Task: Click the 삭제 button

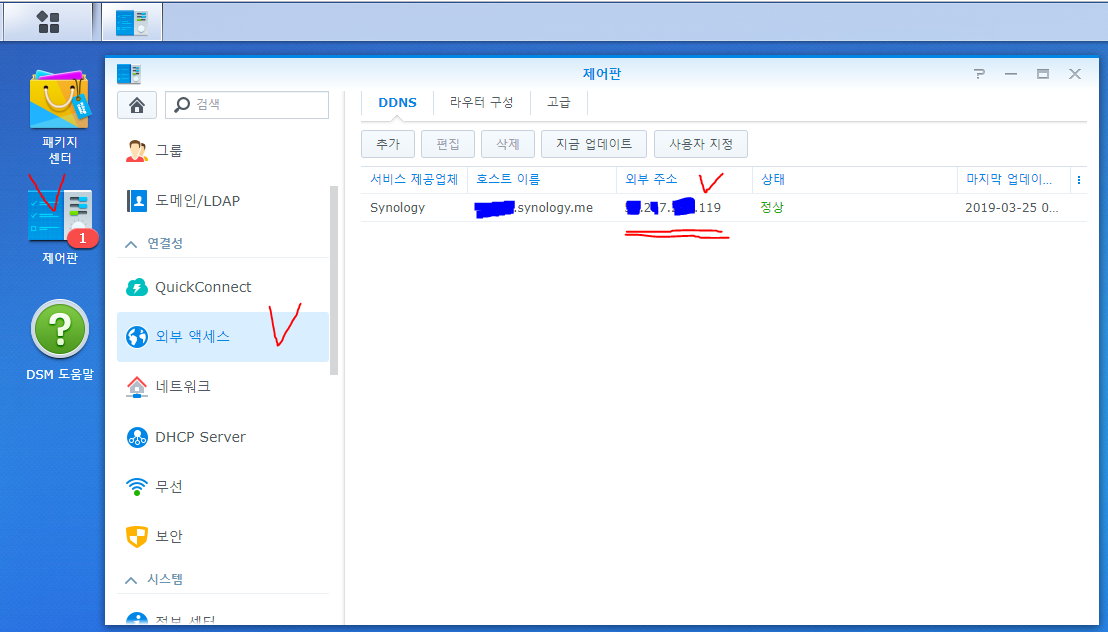Action: 507,144
